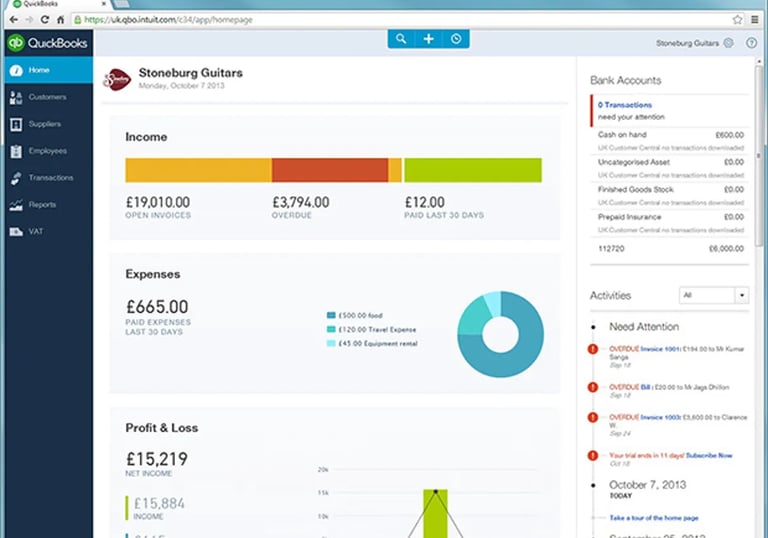This screenshot has height=538, width=768.
Task: Click the browser home icon
Action: (x=60, y=20)
